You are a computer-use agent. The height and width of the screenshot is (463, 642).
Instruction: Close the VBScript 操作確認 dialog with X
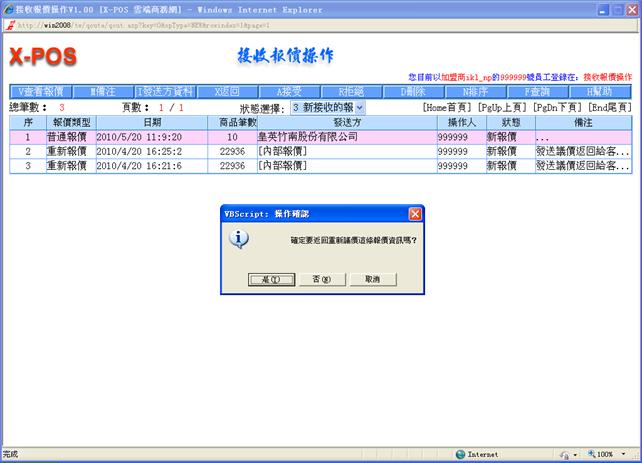click(415, 214)
